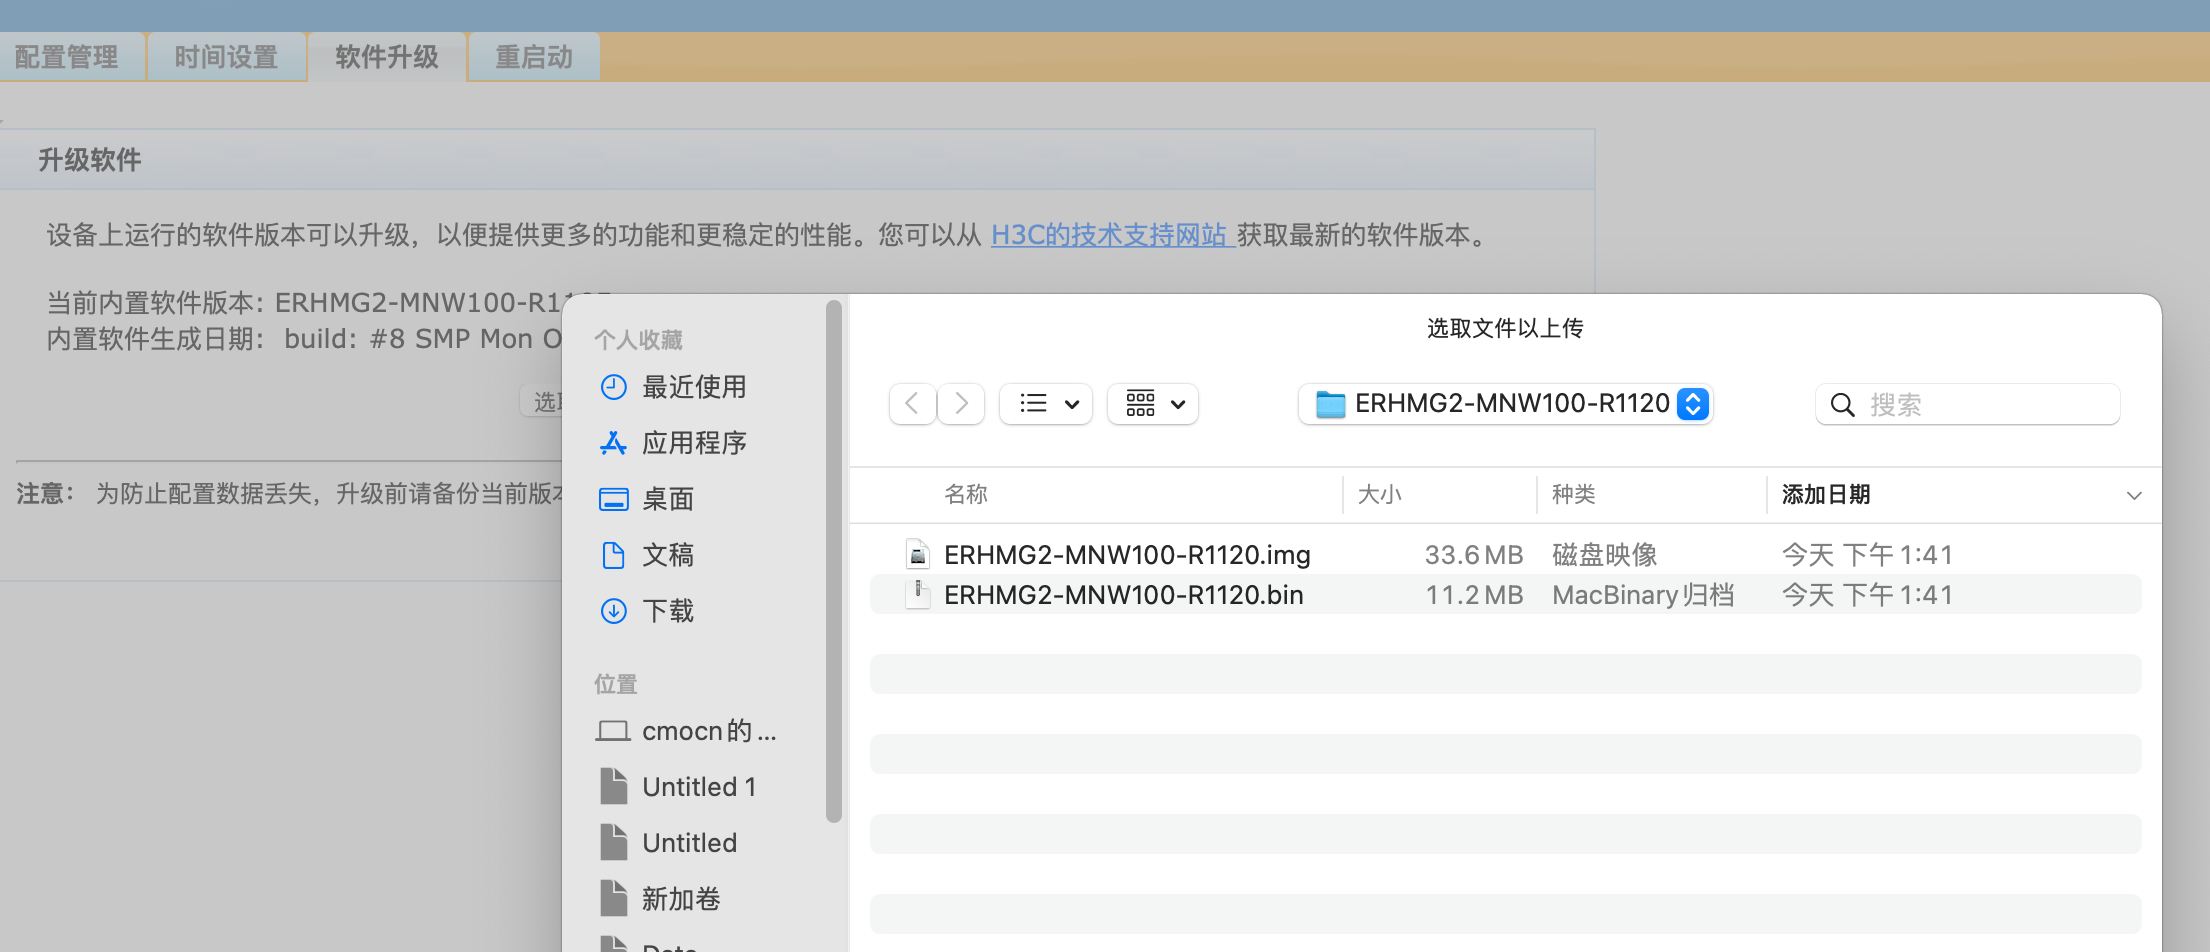Open 文稿 in the sidebar
This screenshot has width=2210, height=952.
(x=668, y=555)
